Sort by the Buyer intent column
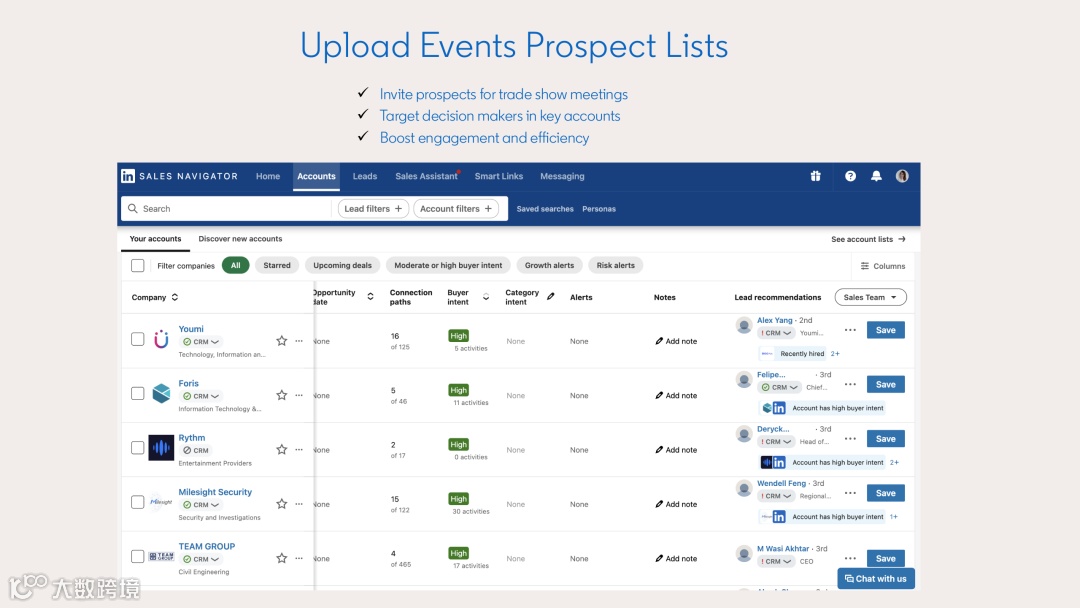Viewport: 1080px width, 608px height. click(x=486, y=297)
